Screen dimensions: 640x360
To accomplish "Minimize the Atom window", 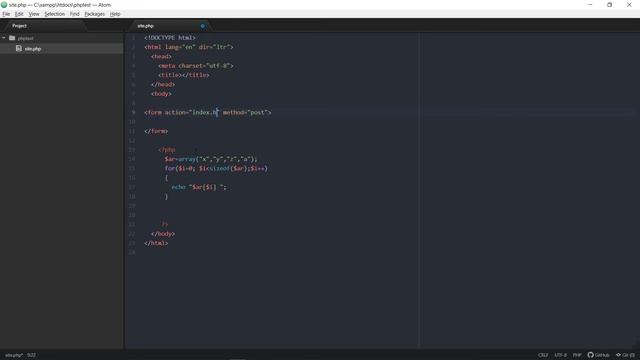I will [x=590, y=5].
